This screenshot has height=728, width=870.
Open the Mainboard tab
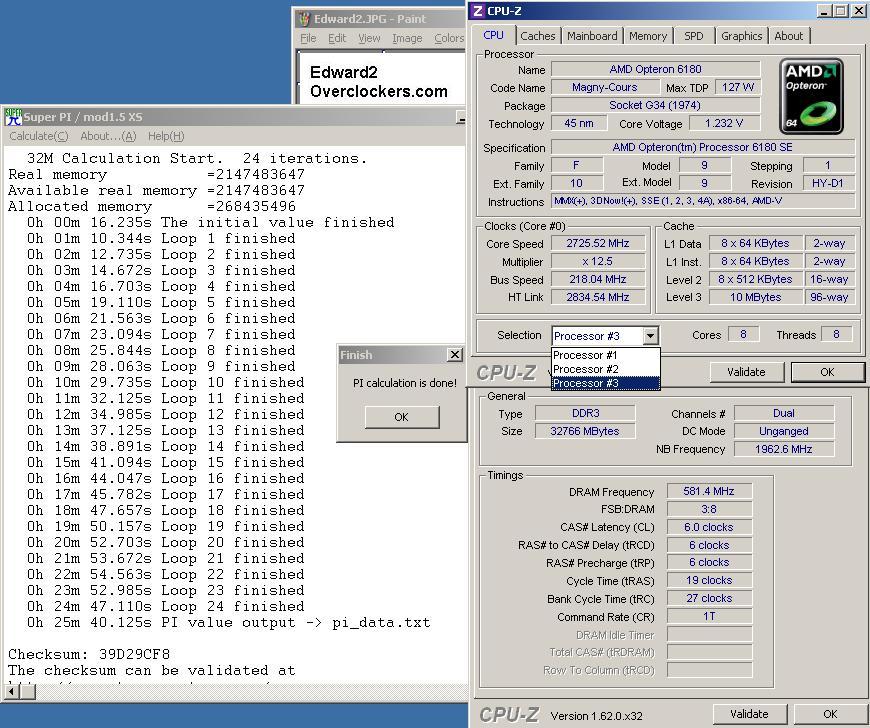(592, 36)
